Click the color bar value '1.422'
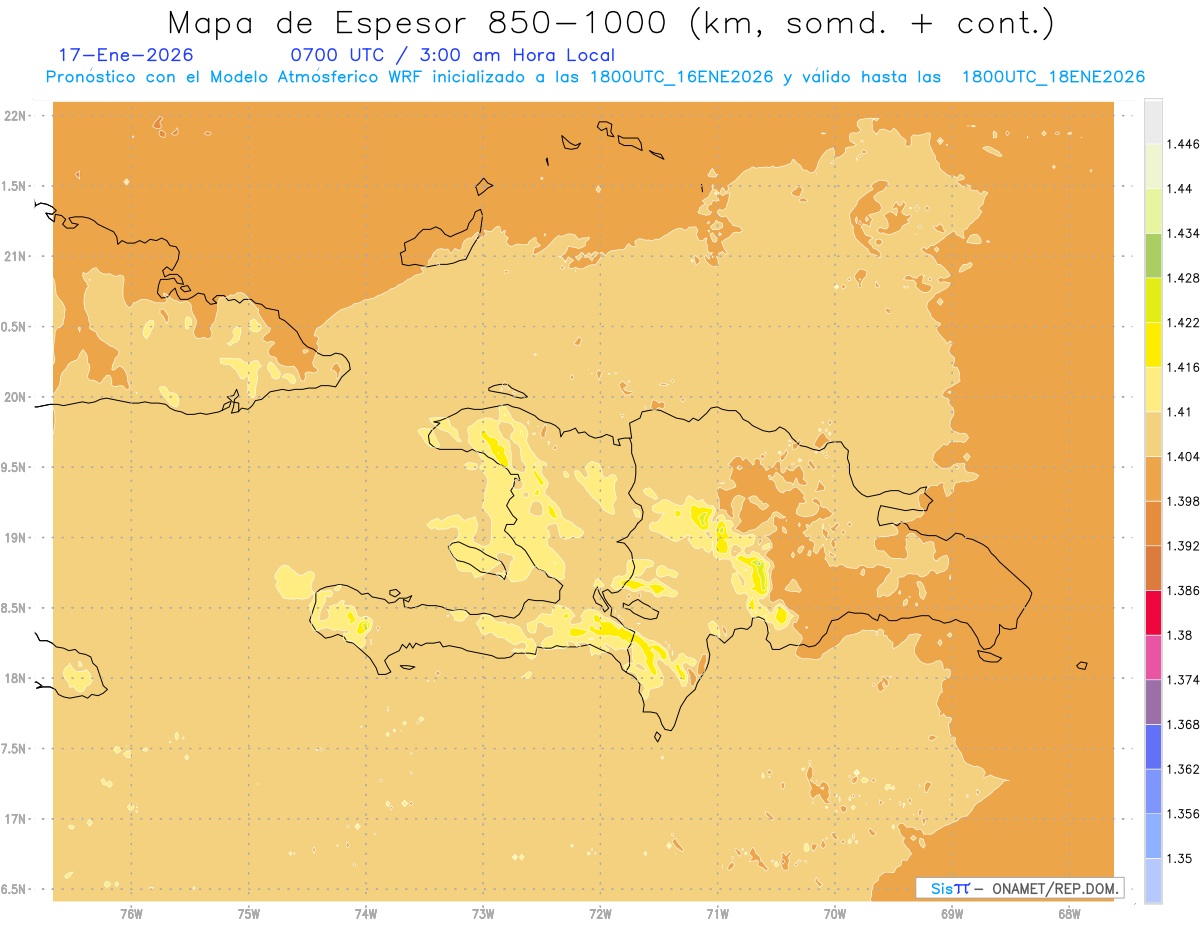 1182,322
